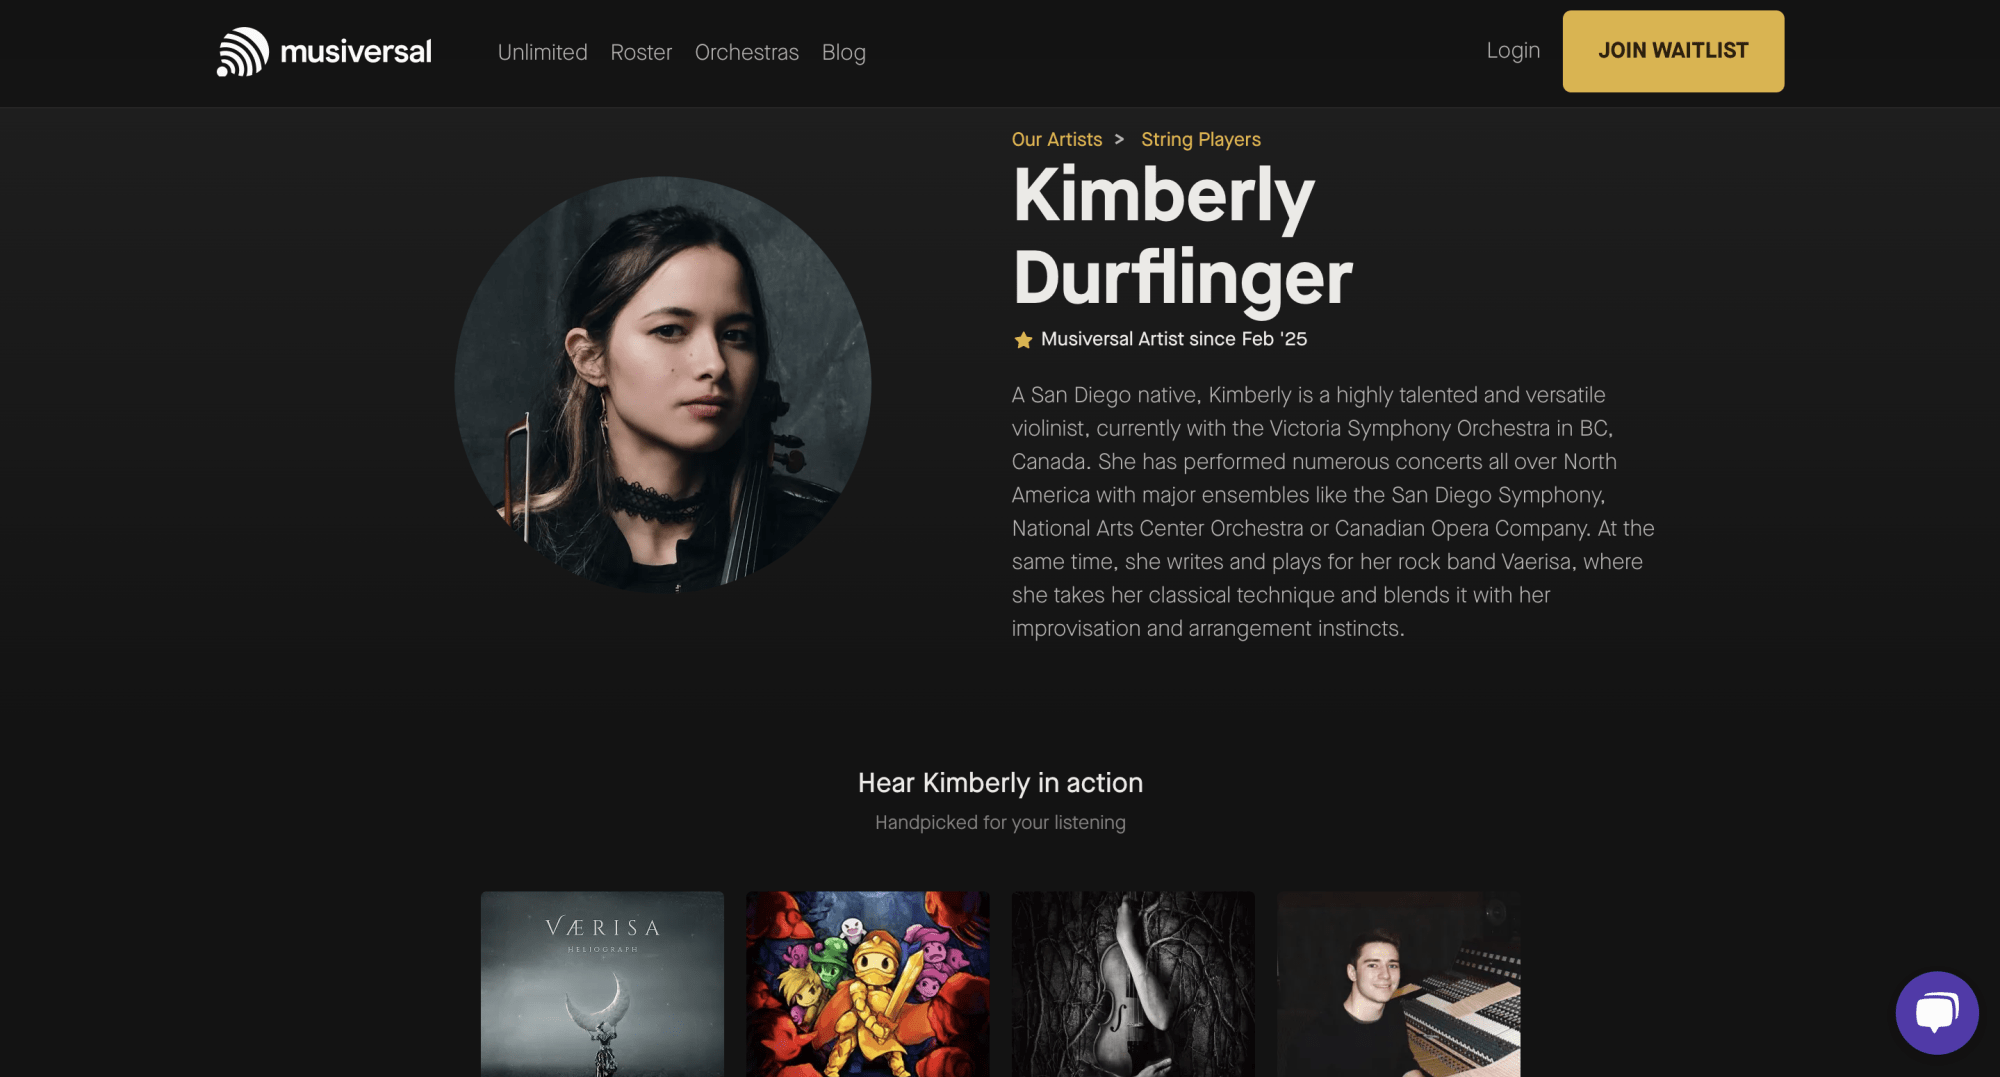Go to the Roster page

[x=641, y=52]
